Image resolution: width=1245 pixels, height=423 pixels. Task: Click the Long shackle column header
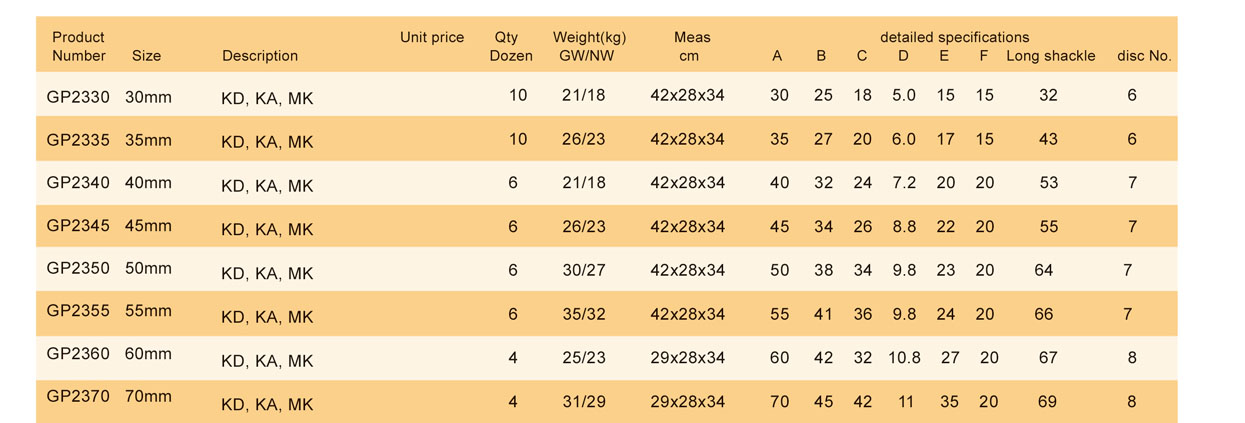pyautogui.click(x=1050, y=56)
